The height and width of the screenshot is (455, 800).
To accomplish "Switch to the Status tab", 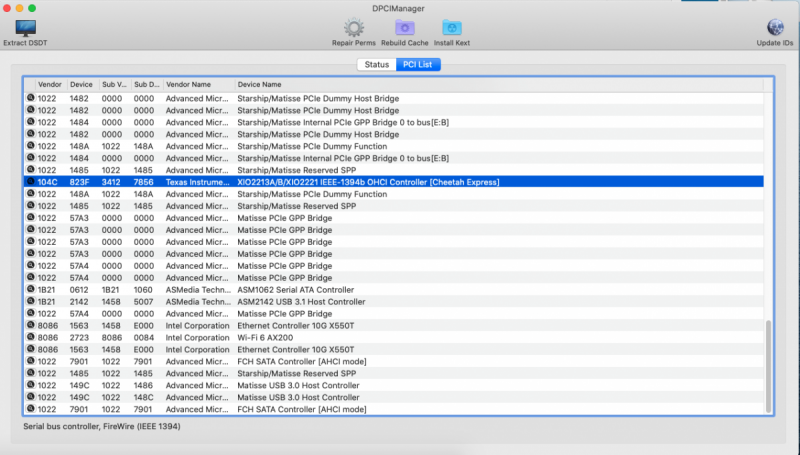I will [x=376, y=64].
